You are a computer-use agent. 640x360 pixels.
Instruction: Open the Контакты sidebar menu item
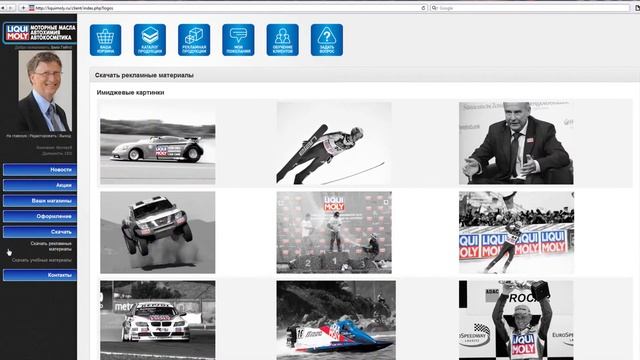click(40, 275)
